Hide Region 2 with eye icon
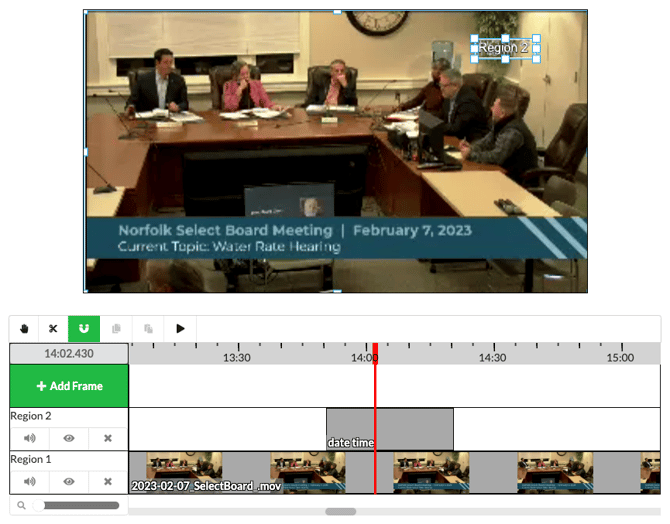This screenshot has width=670, height=524. click(69, 438)
